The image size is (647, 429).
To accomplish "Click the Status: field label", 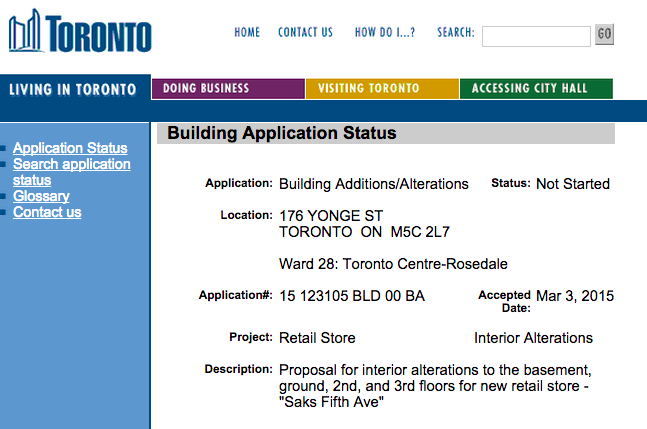I will pyautogui.click(x=511, y=183).
